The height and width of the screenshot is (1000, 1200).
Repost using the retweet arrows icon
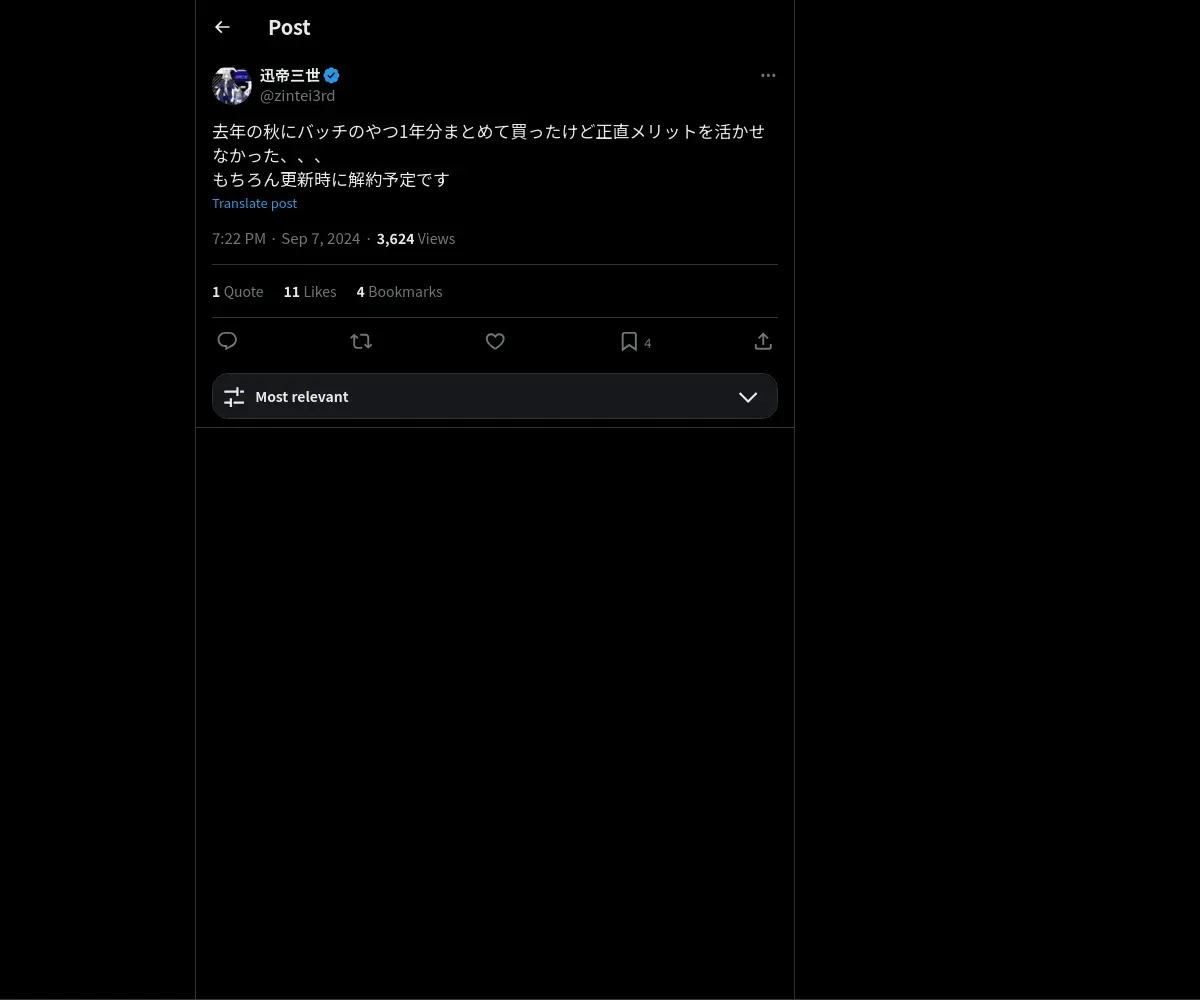(x=361, y=341)
